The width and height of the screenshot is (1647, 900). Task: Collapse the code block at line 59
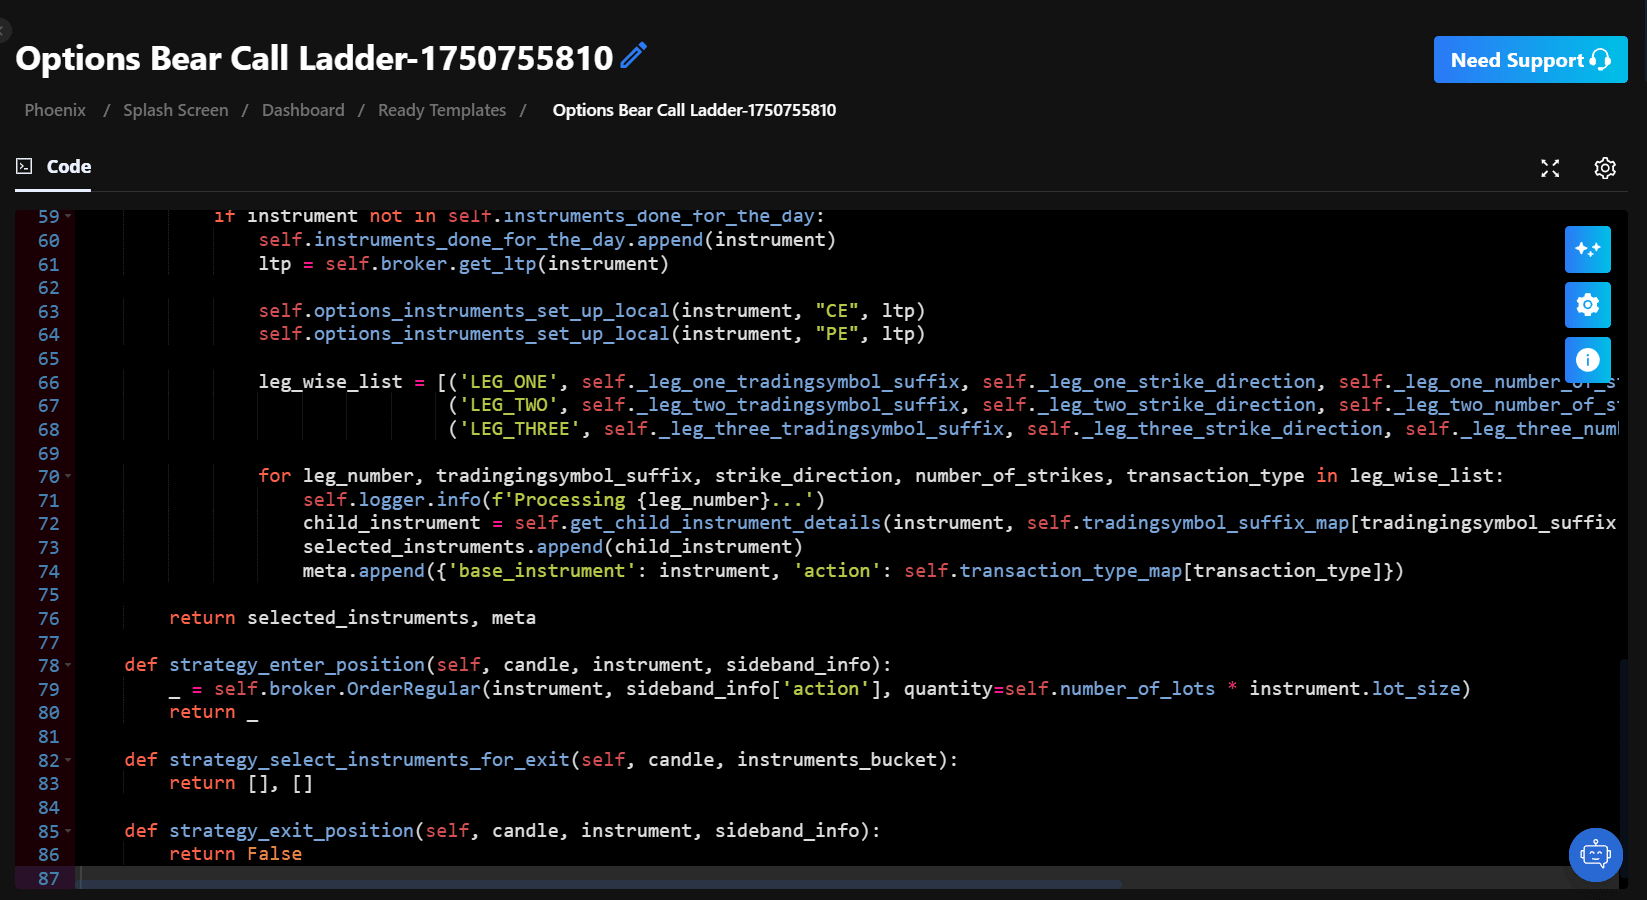[67, 215]
